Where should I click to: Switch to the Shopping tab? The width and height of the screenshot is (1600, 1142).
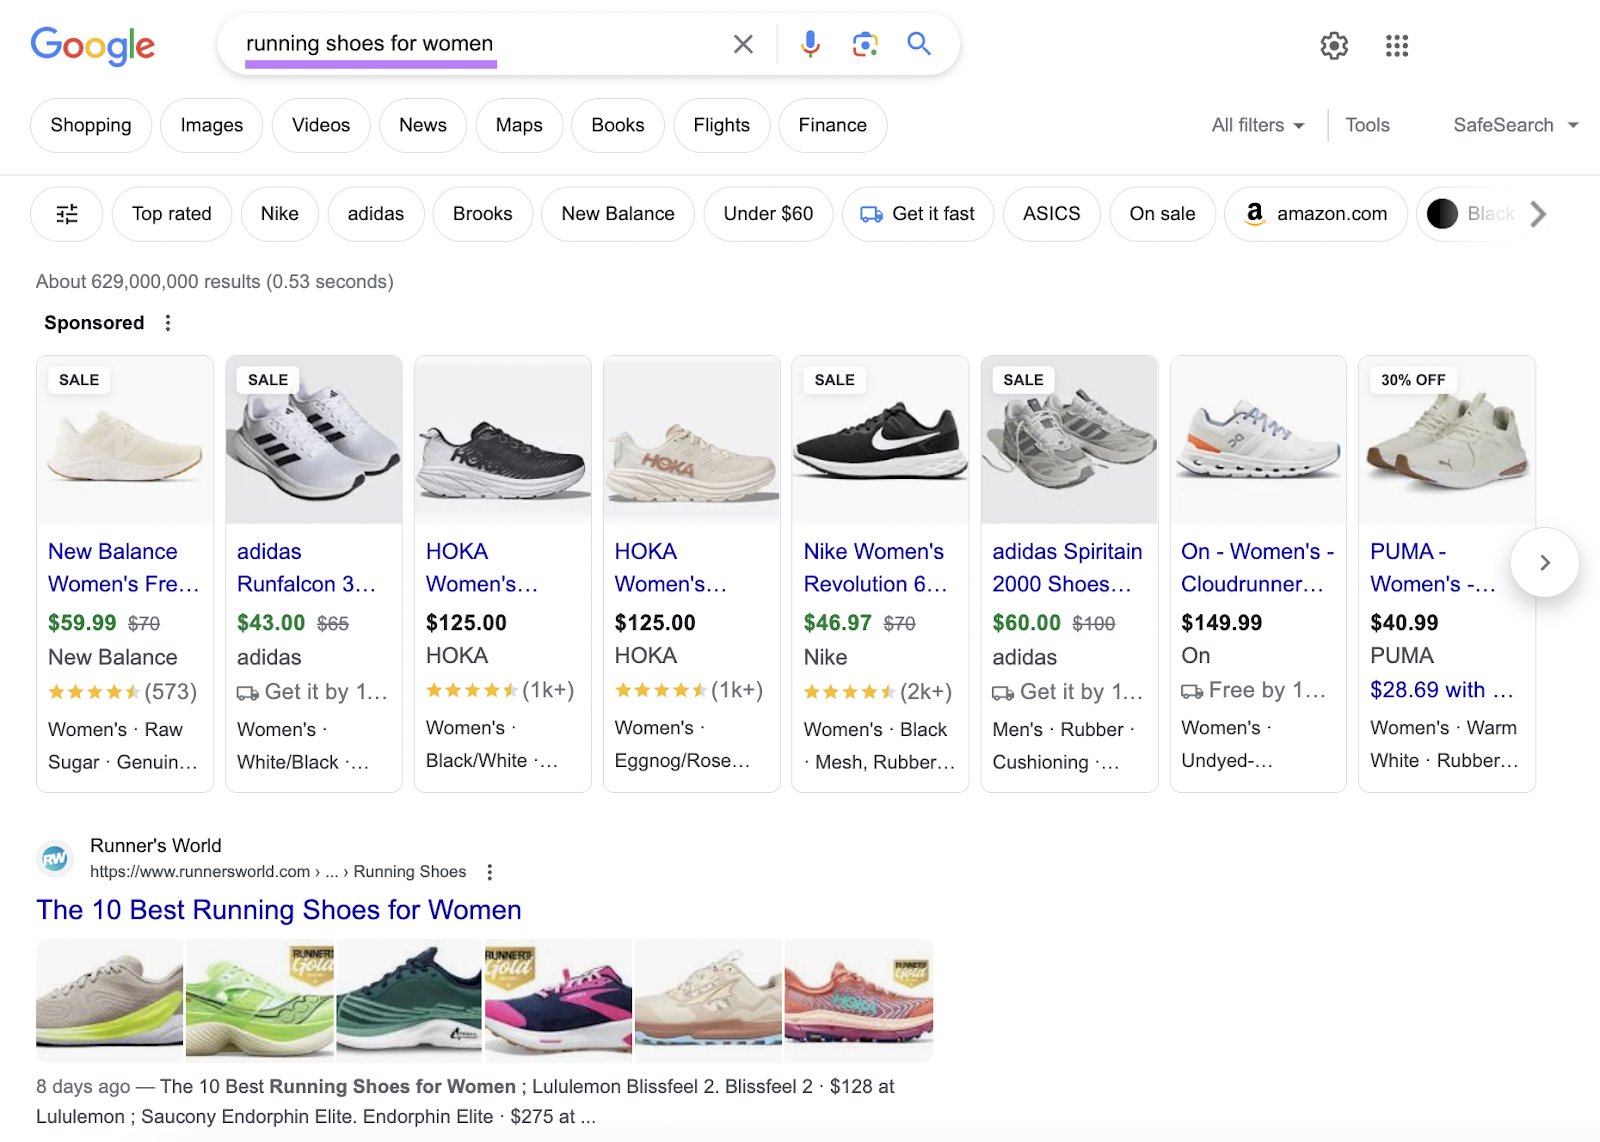tap(90, 125)
